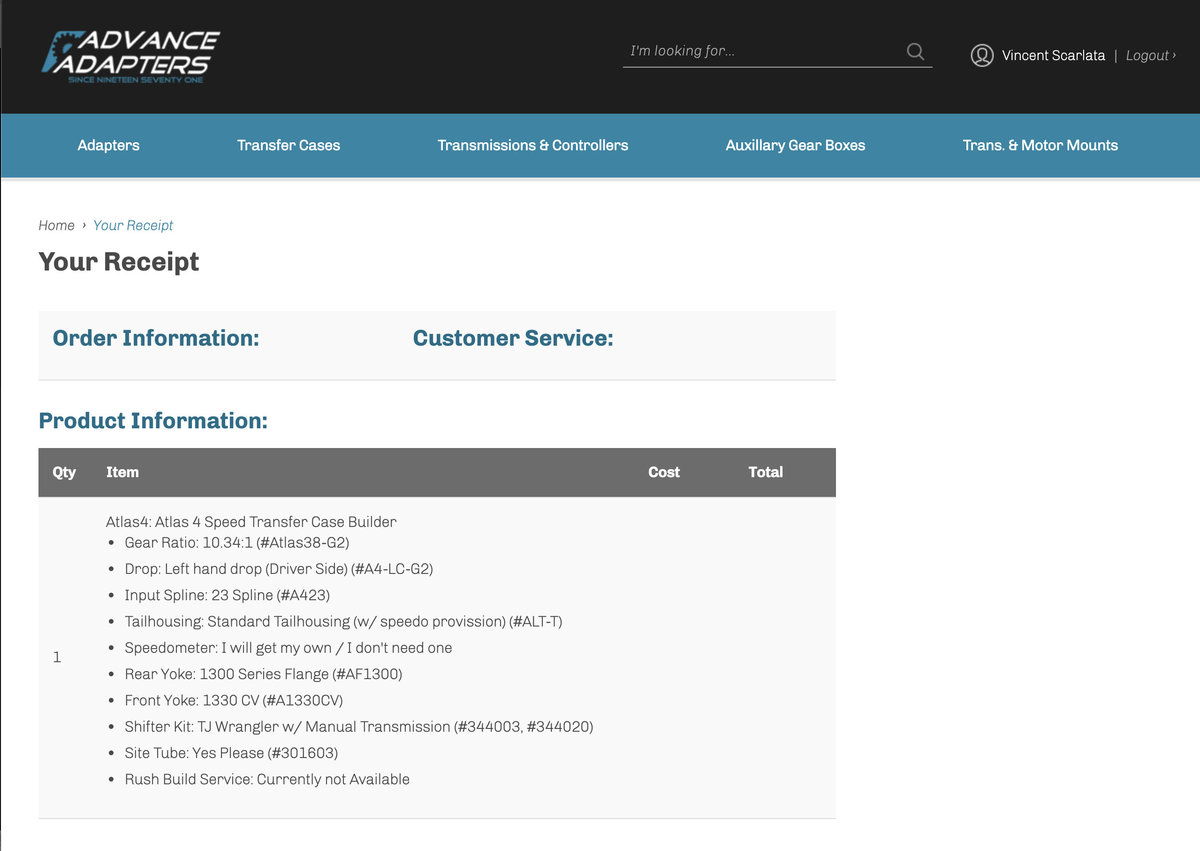
Task: Navigate to Home via breadcrumb
Action: pos(56,225)
